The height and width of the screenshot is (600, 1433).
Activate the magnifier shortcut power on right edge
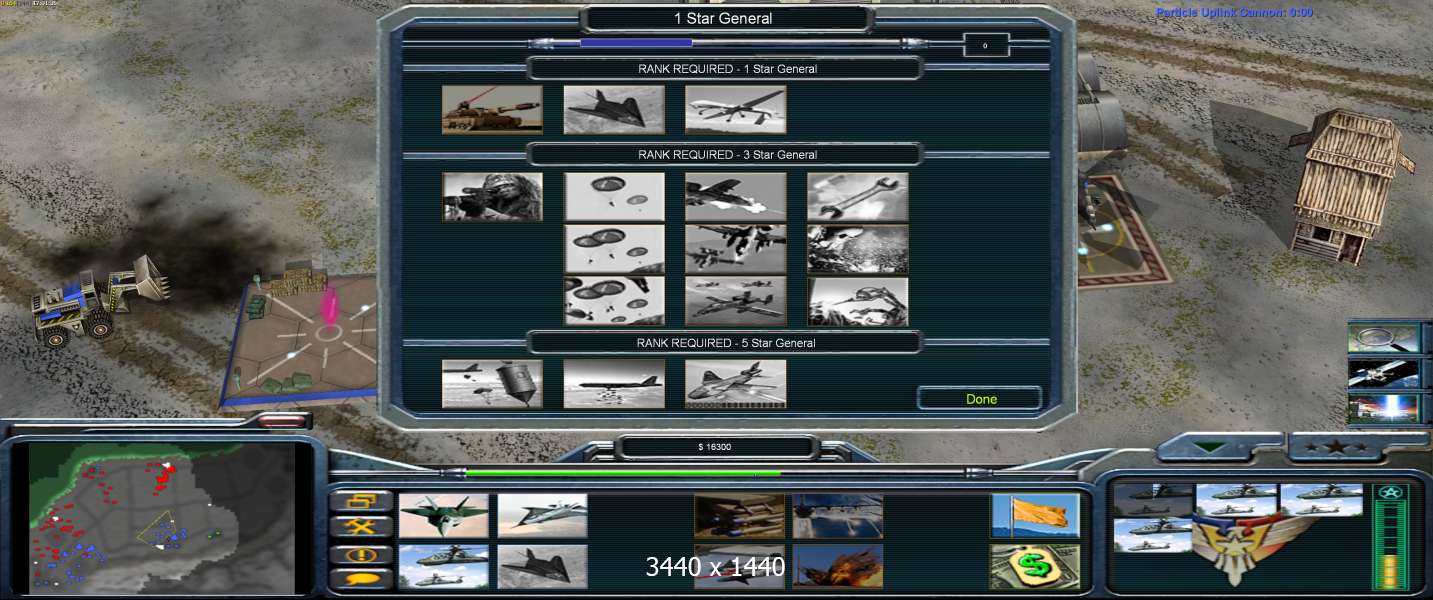tap(1384, 338)
